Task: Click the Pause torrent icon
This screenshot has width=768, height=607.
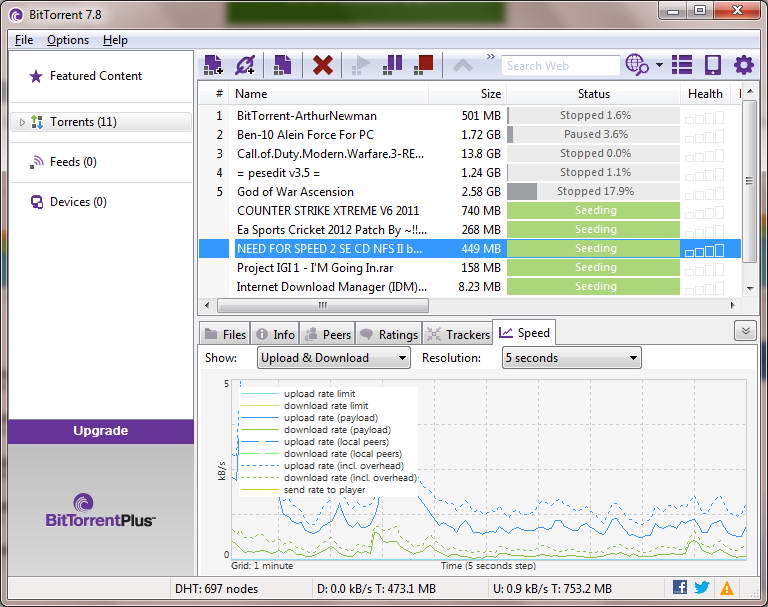Action: [x=392, y=65]
